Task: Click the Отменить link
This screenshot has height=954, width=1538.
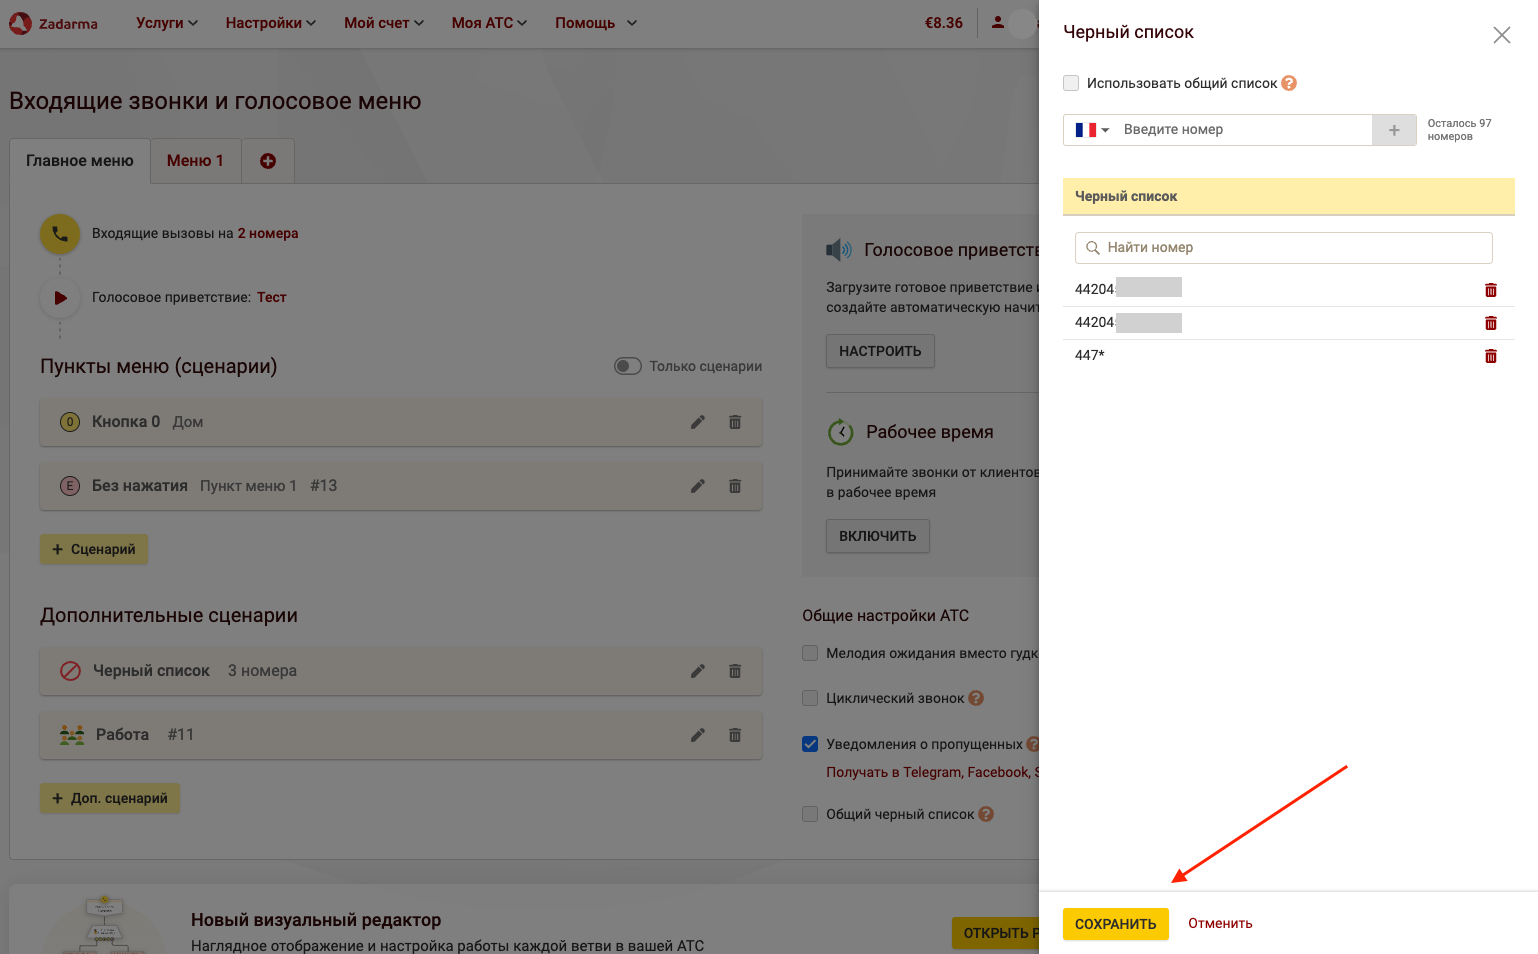Action: (1220, 923)
